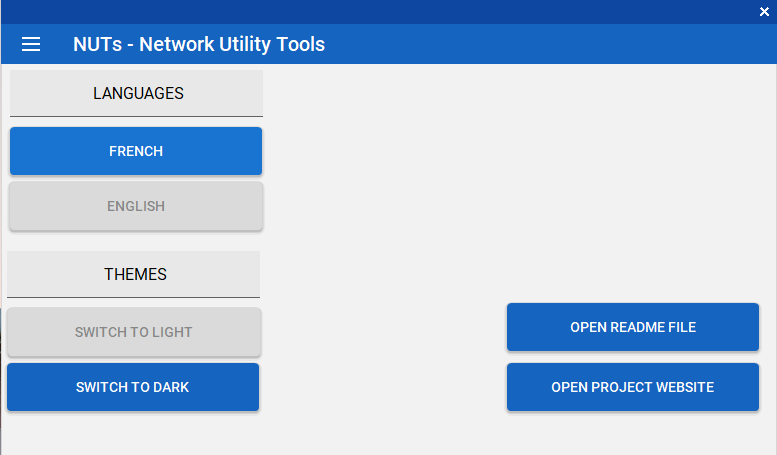The image size is (777, 455).
Task: Open the hamburger navigation menu
Action: point(31,44)
